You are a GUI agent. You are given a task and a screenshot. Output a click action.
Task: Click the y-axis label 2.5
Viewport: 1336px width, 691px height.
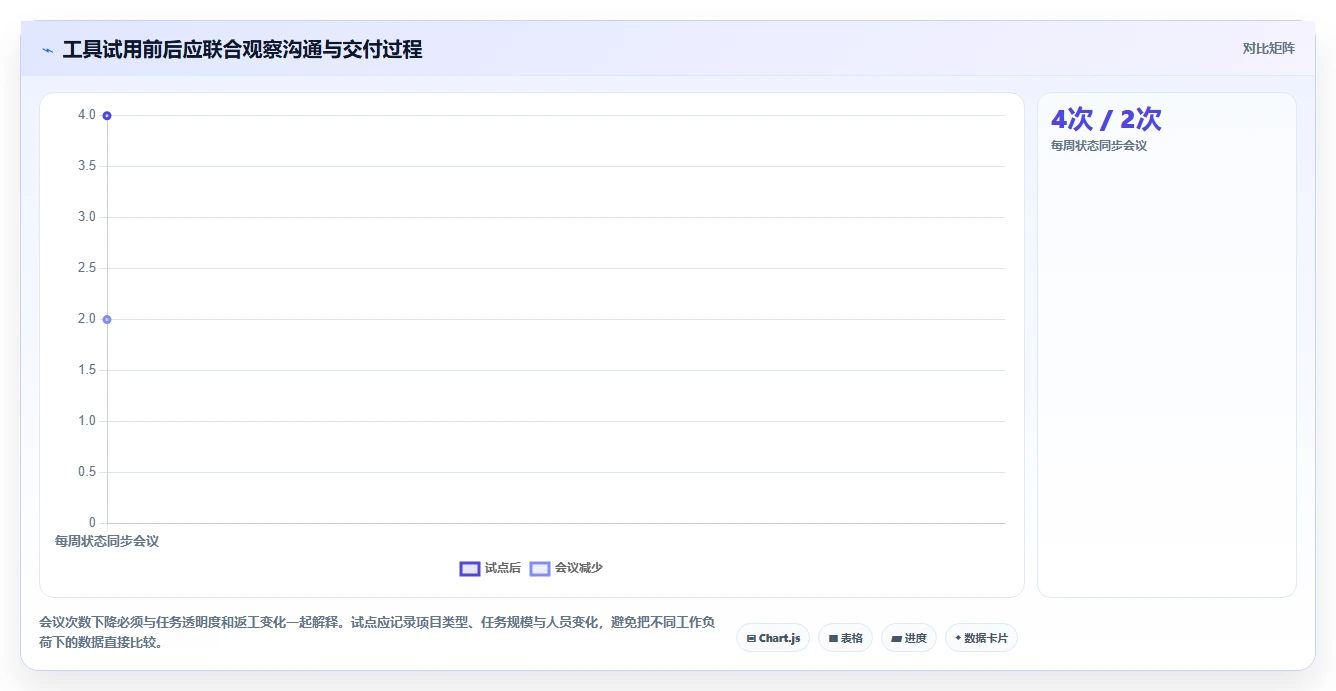point(86,268)
